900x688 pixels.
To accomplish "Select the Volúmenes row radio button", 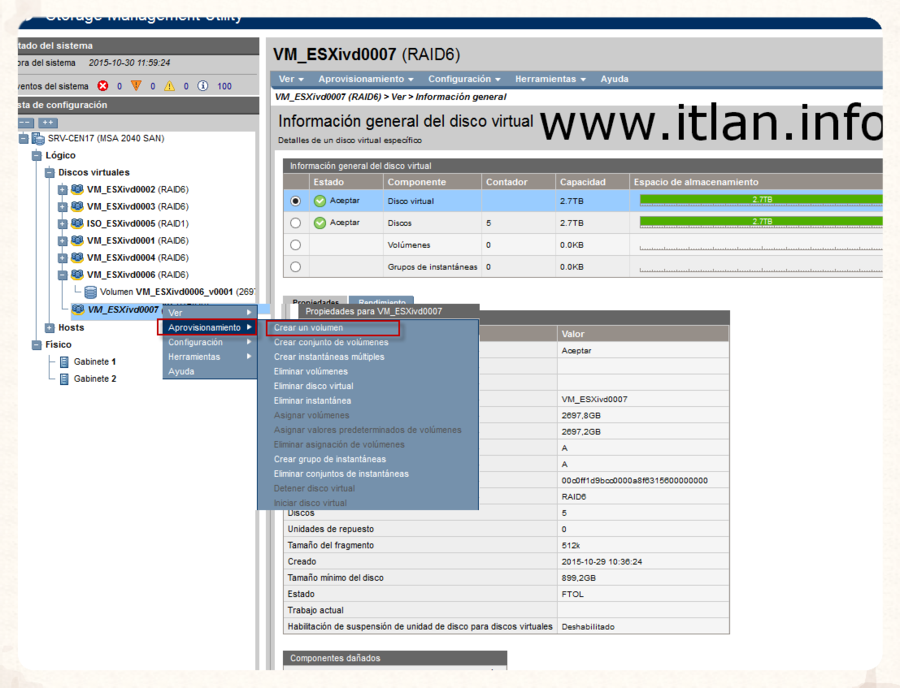I will coord(295,245).
